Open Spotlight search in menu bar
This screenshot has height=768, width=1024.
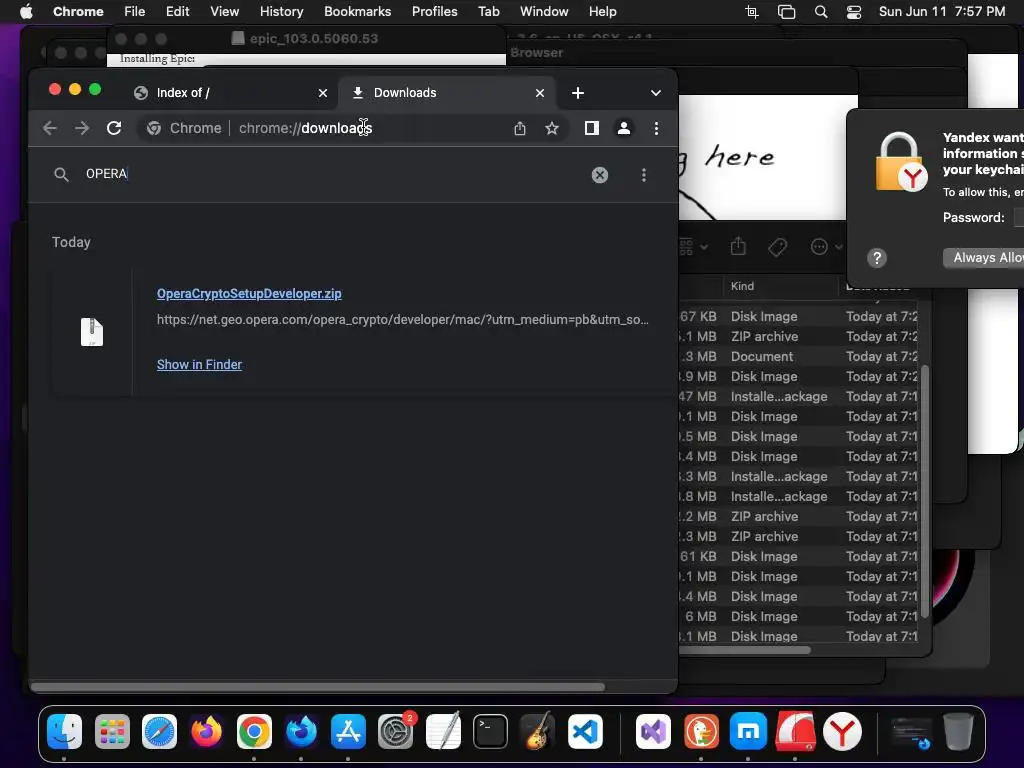click(x=821, y=12)
